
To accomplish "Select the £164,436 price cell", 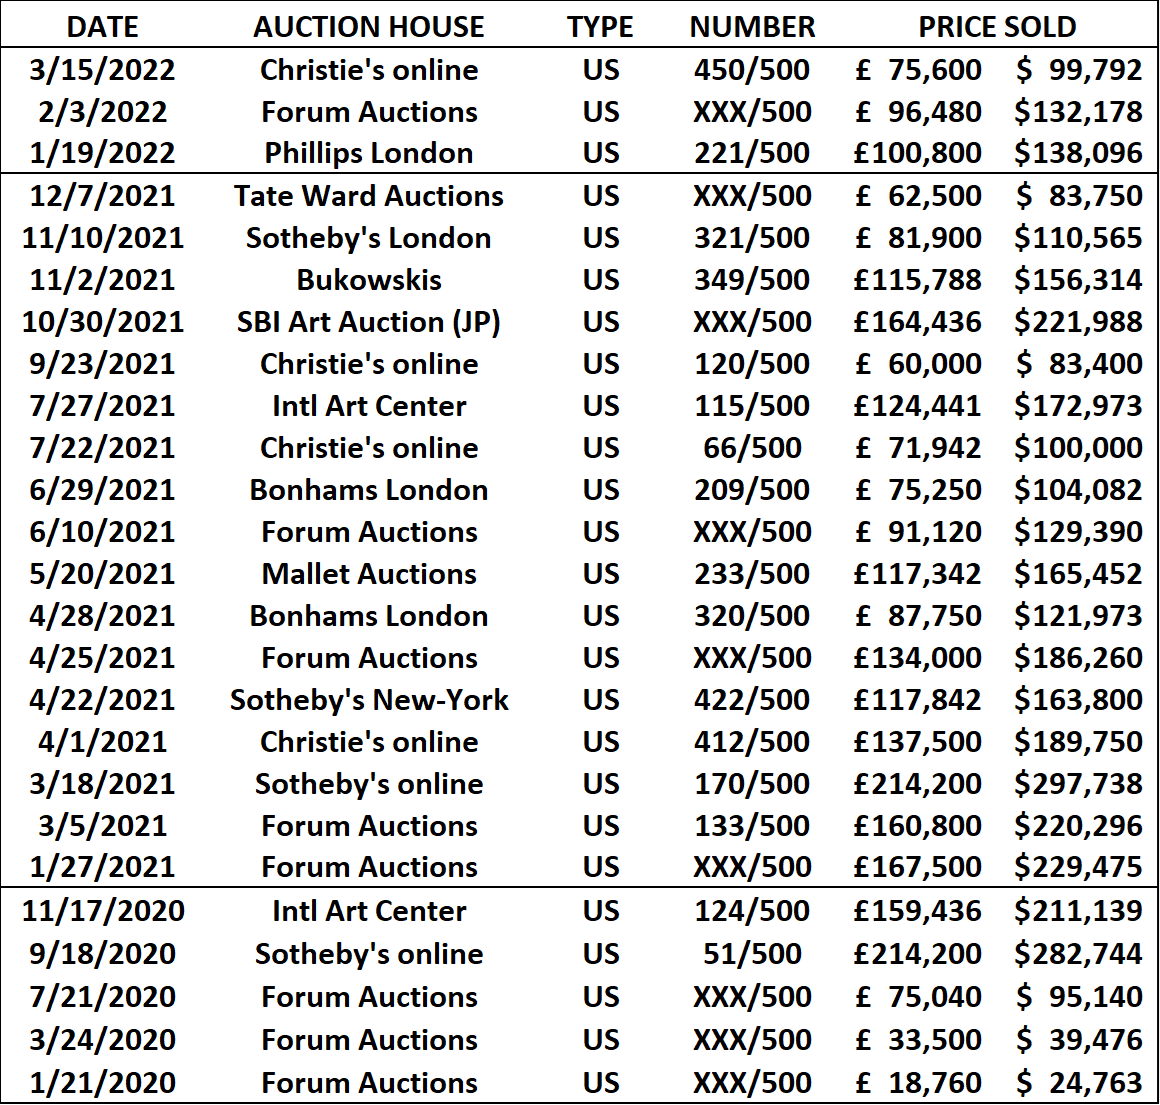I will click(x=917, y=322).
